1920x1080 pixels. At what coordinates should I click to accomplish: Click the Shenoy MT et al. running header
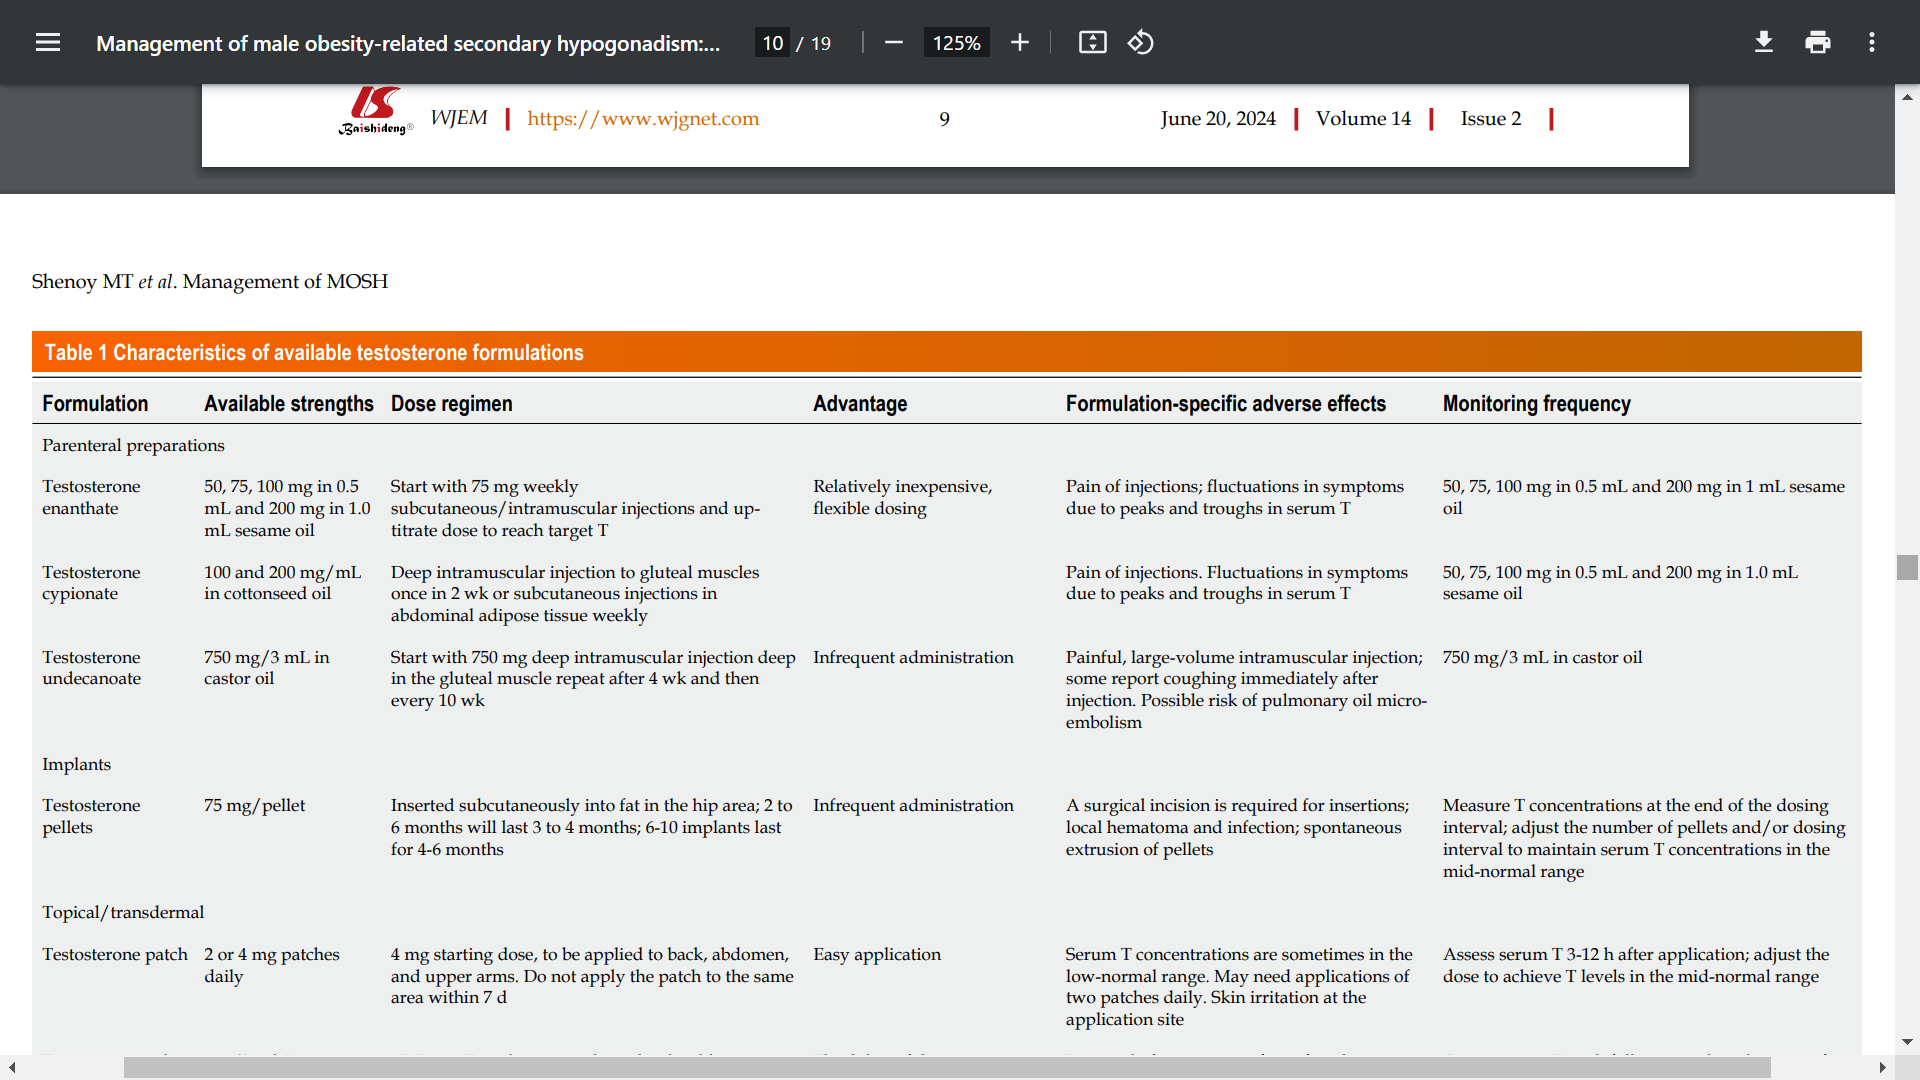pos(209,281)
